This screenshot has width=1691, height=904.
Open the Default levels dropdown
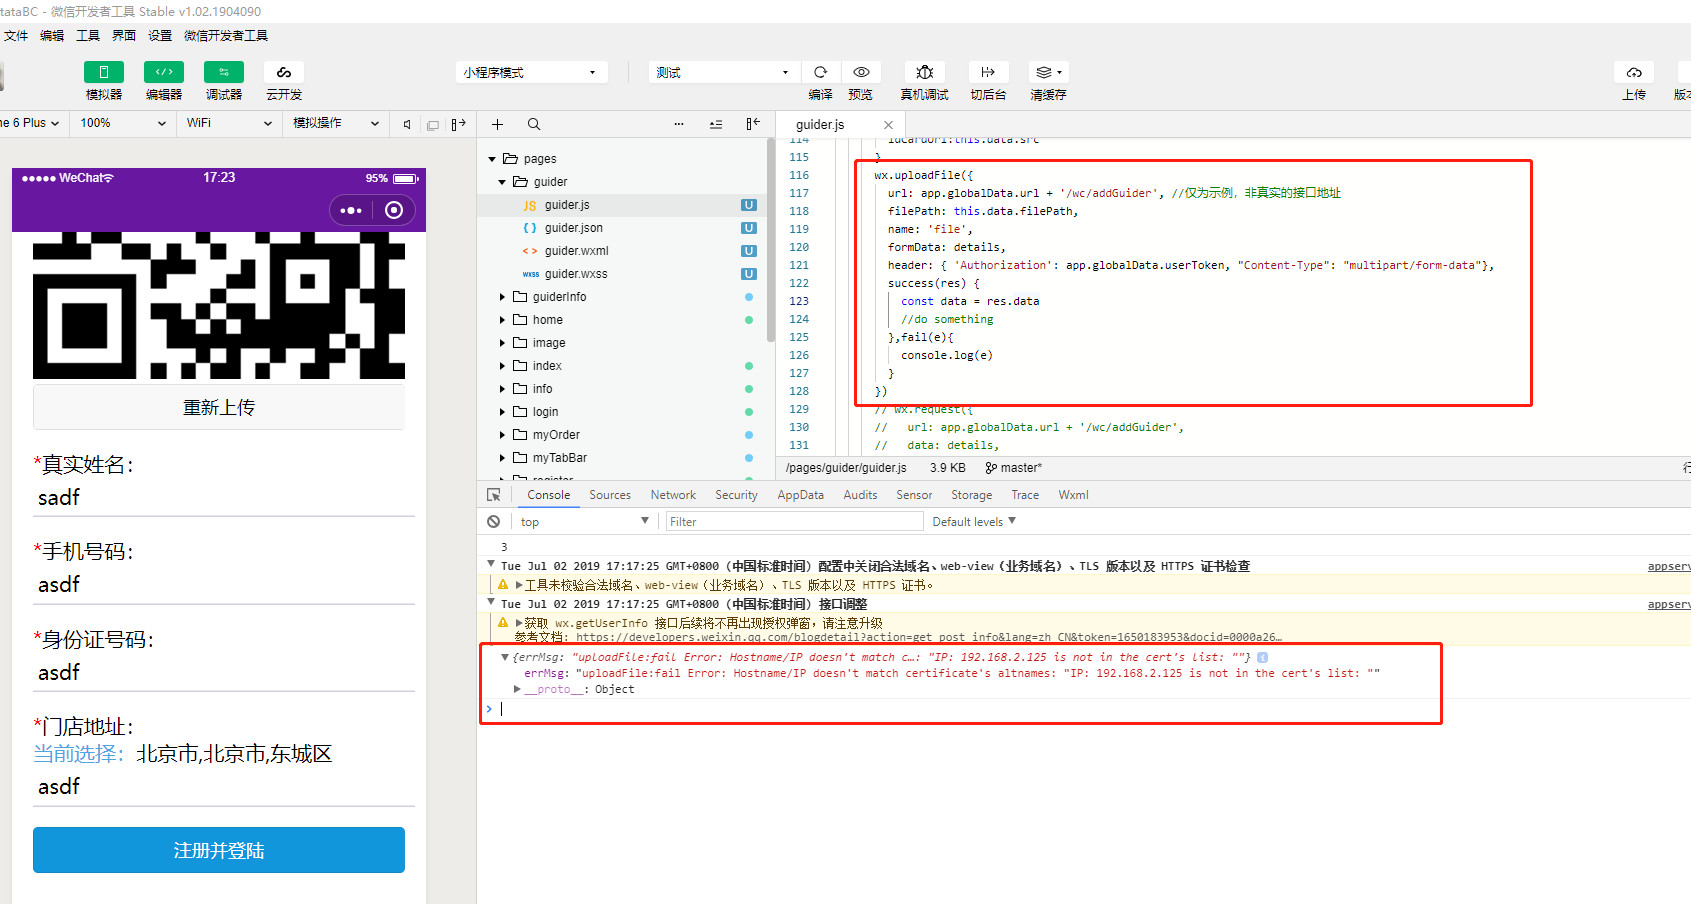tap(974, 522)
